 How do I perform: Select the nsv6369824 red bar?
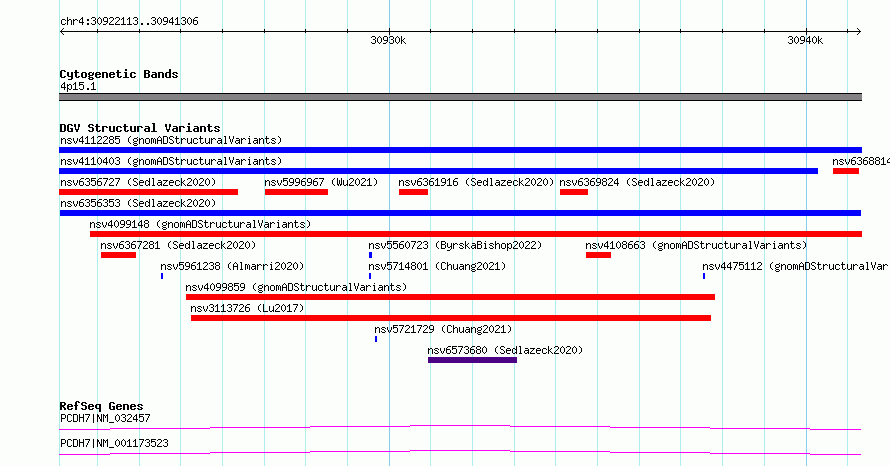click(574, 192)
